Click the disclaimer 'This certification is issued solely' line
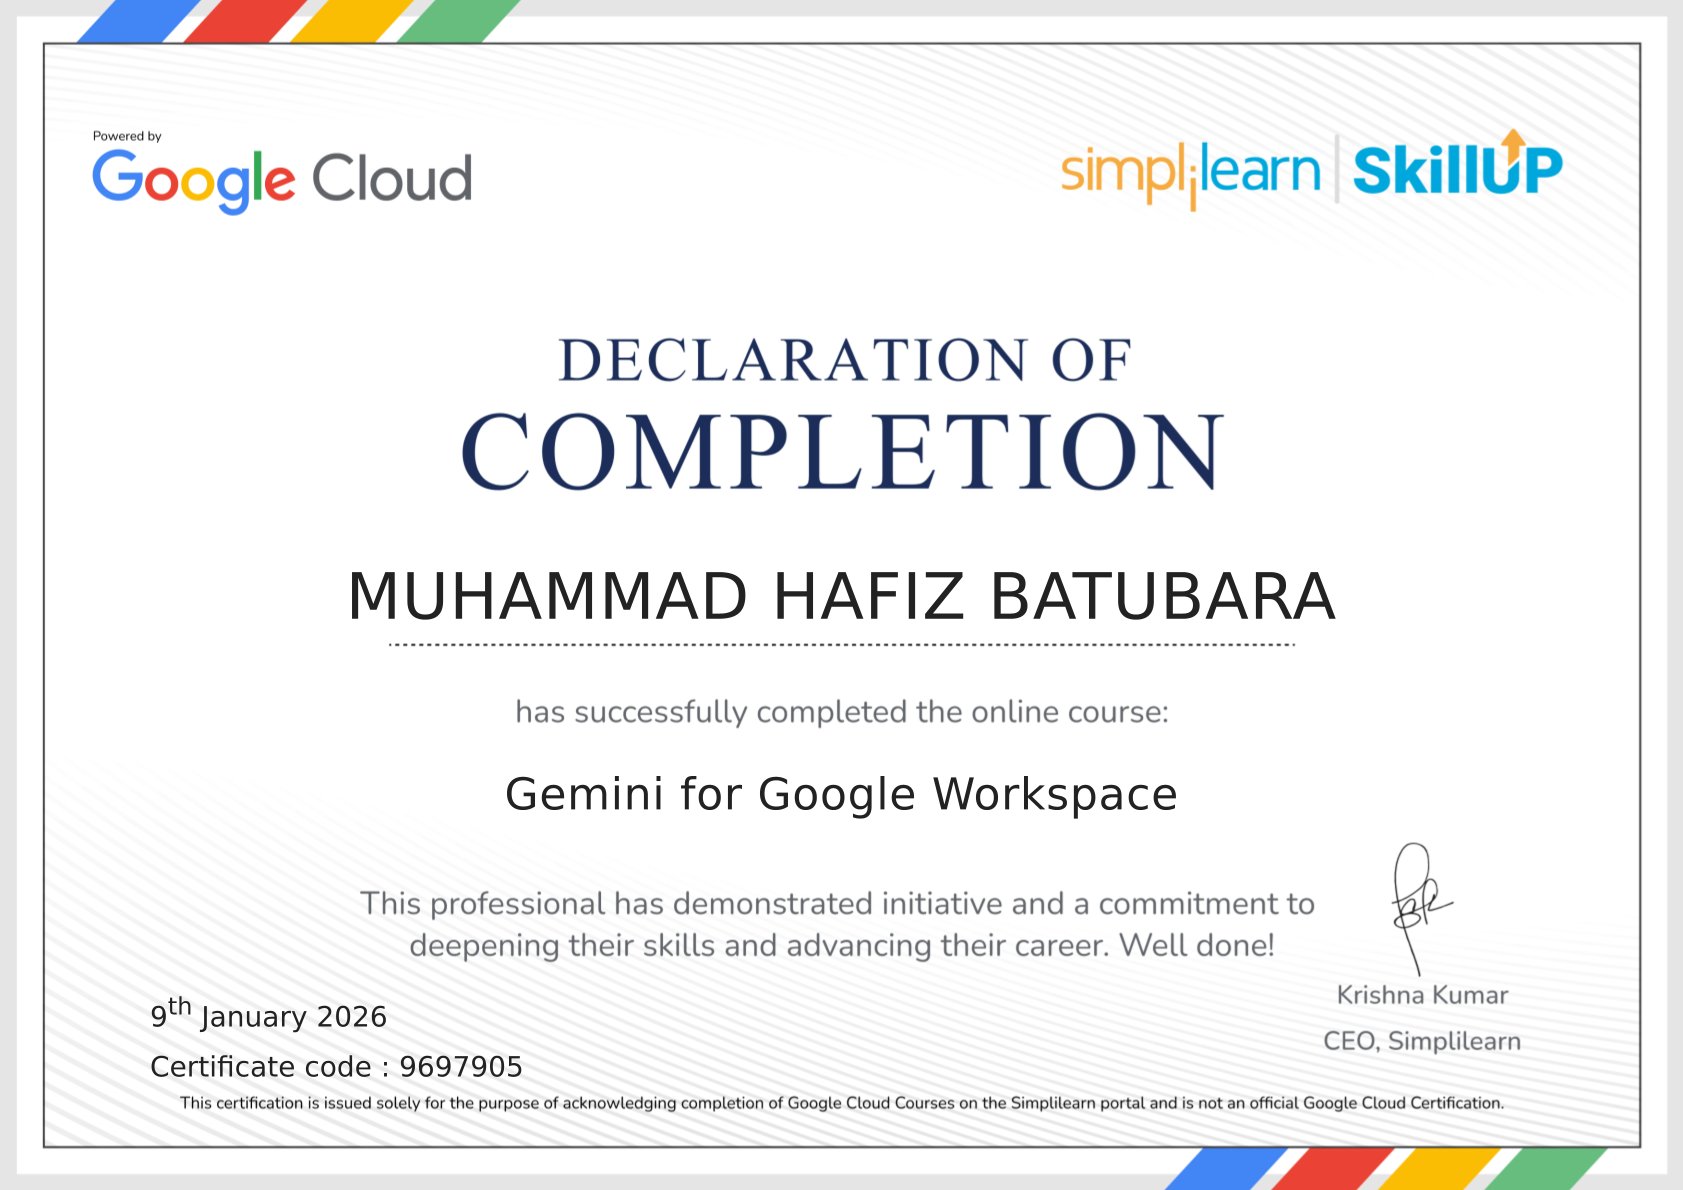Screen dimensions: 1683x1190 click(841, 1103)
